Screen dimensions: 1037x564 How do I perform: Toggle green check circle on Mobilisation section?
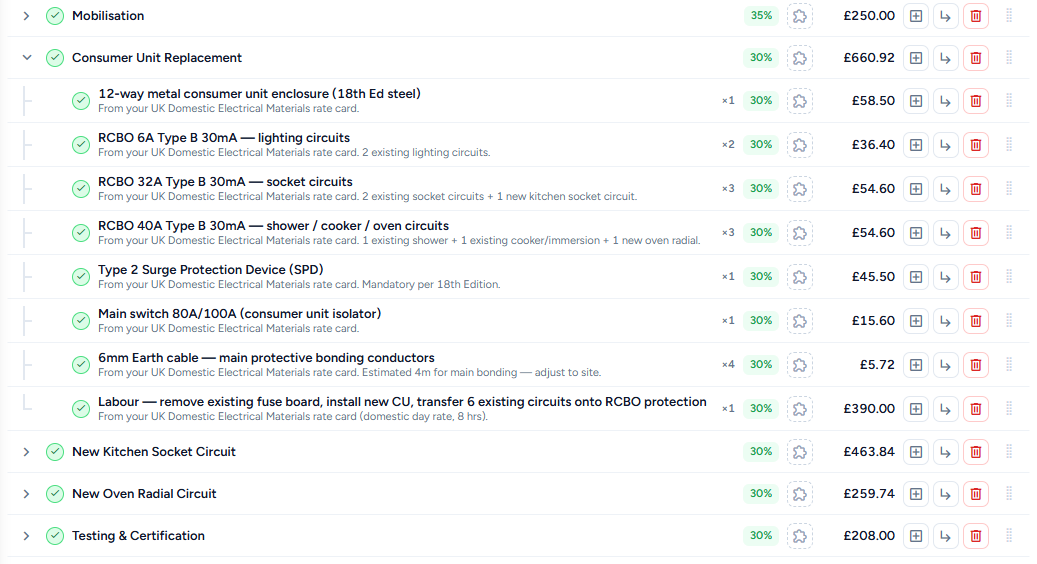coord(55,16)
